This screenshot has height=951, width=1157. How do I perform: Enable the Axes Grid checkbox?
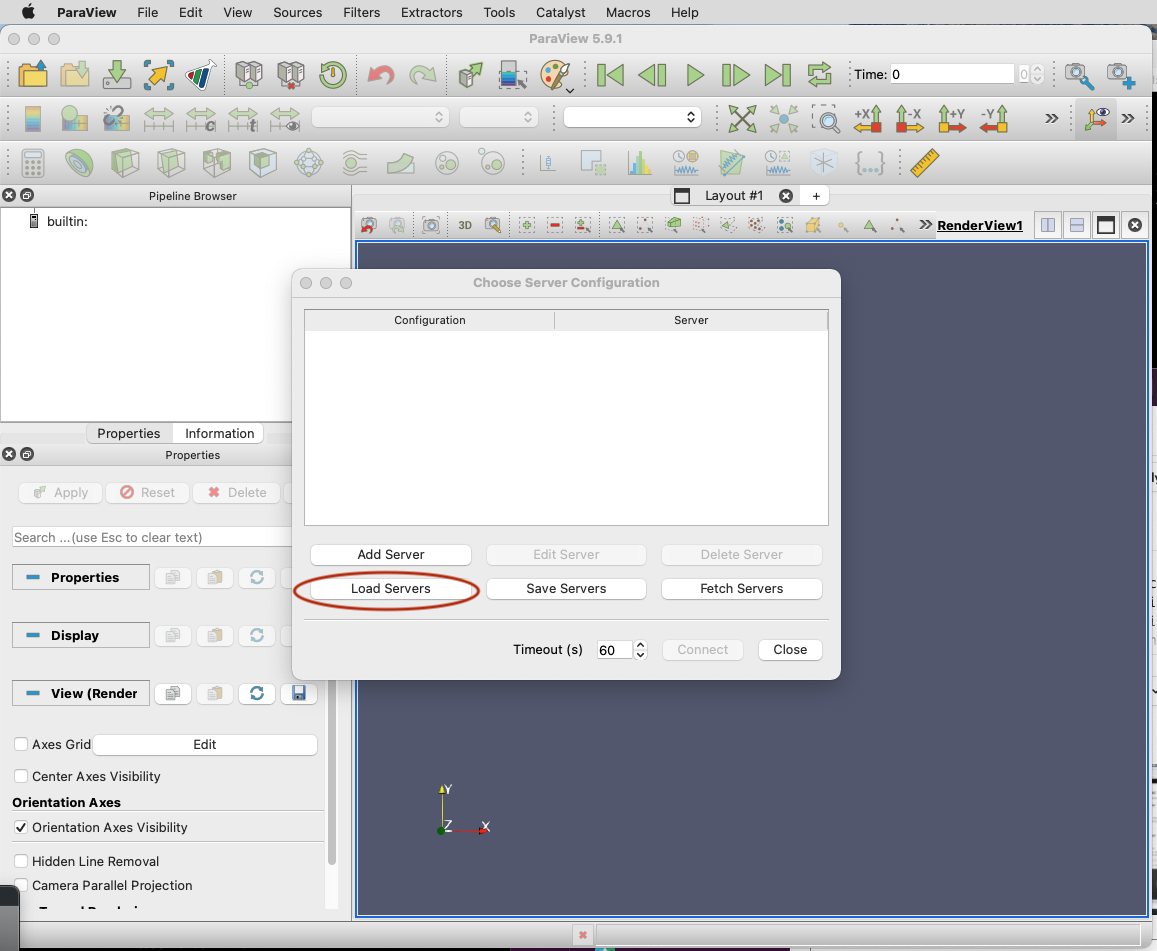coord(21,744)
